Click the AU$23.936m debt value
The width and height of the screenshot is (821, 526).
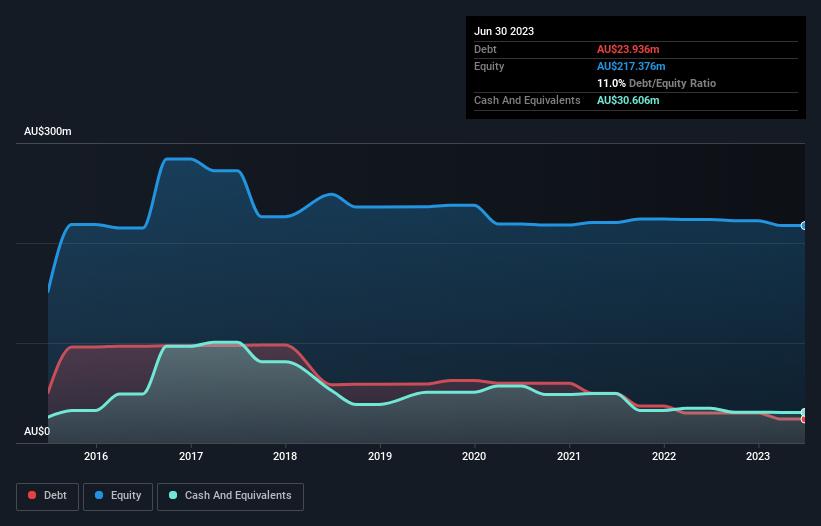click(628, 49)
